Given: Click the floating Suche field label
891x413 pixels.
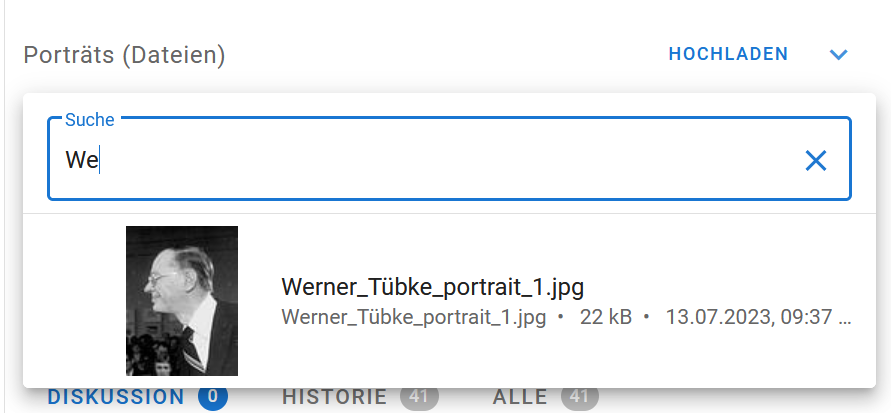Looking at the screenshot, I should 90,120.
